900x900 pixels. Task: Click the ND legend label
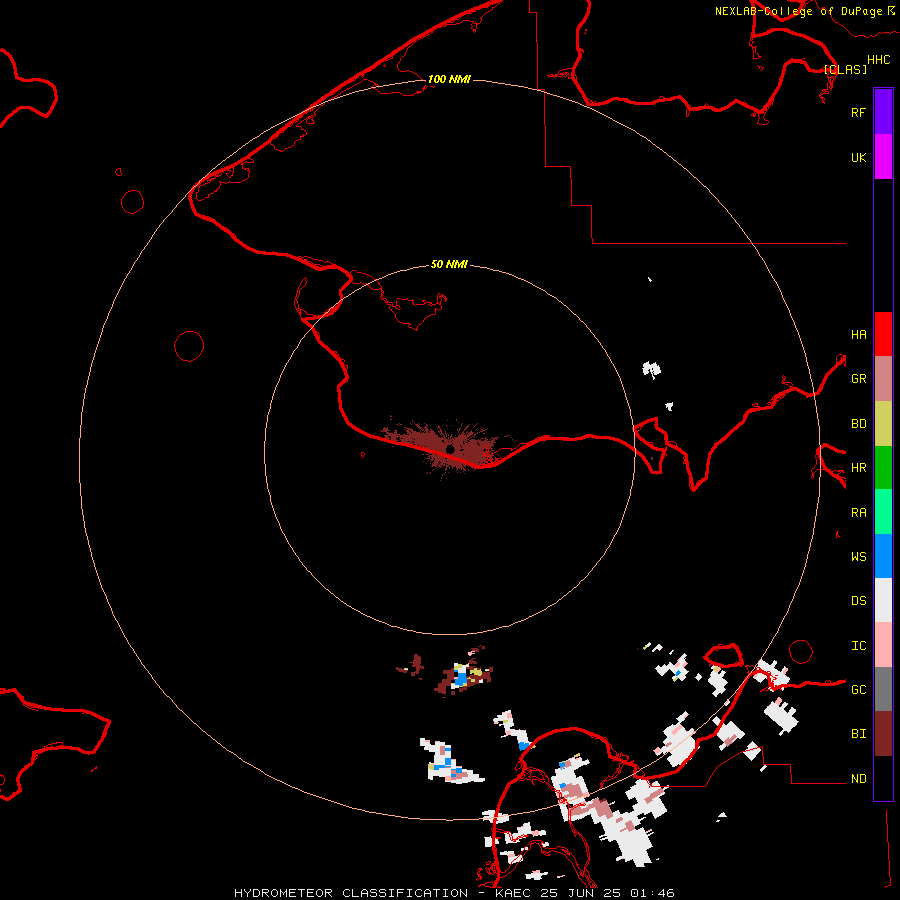[858, 778]
